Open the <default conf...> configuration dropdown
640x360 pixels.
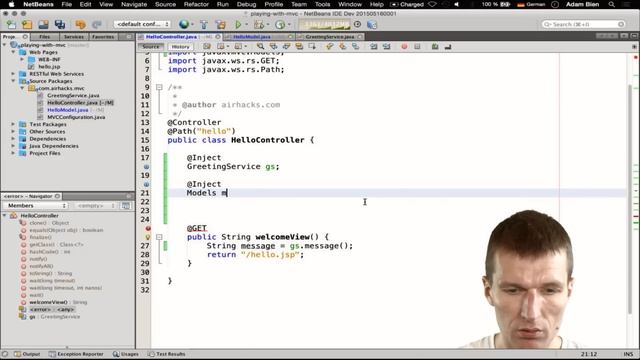coord(142,24)
